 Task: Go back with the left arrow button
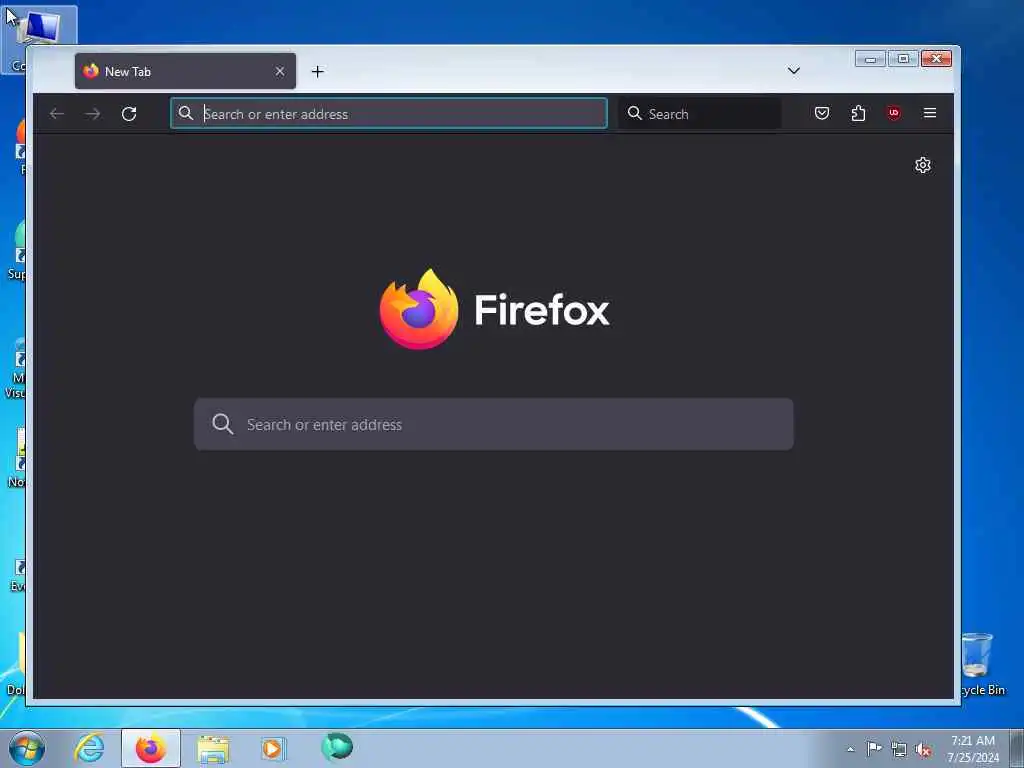[x=57, y=114]
